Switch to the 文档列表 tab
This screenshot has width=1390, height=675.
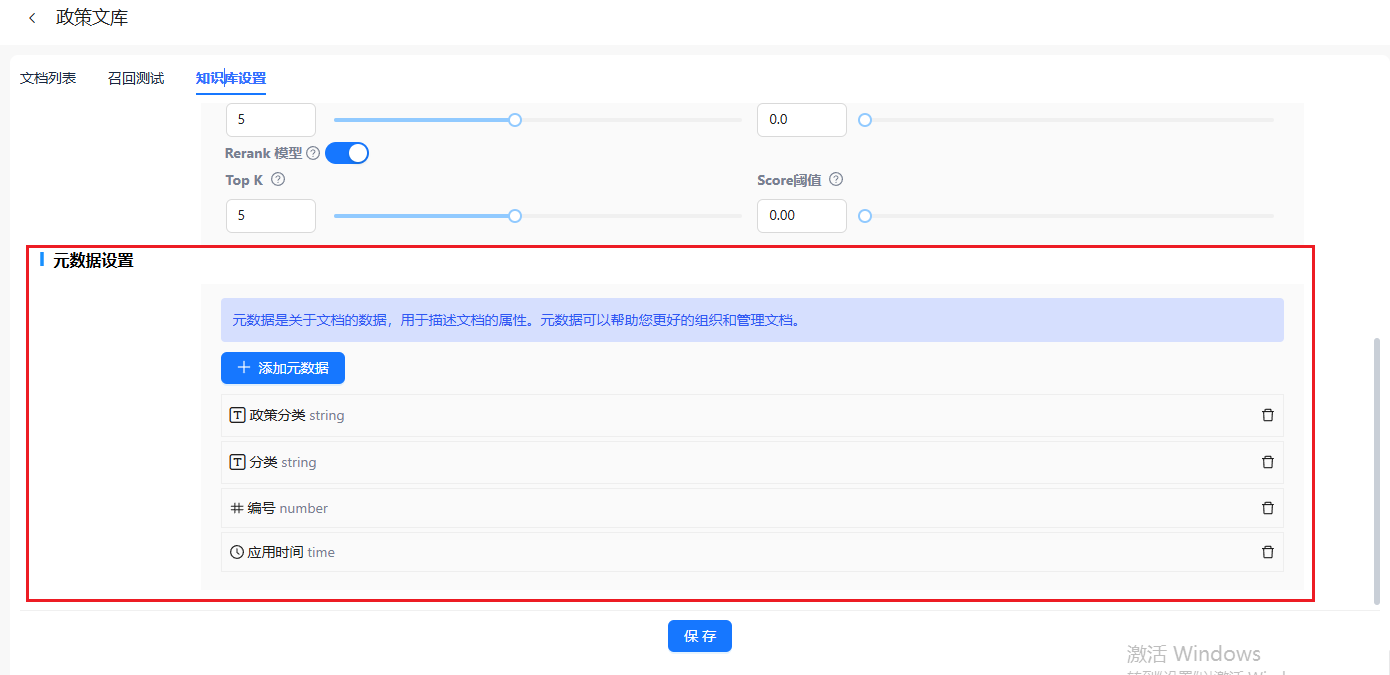coord(48,78)
